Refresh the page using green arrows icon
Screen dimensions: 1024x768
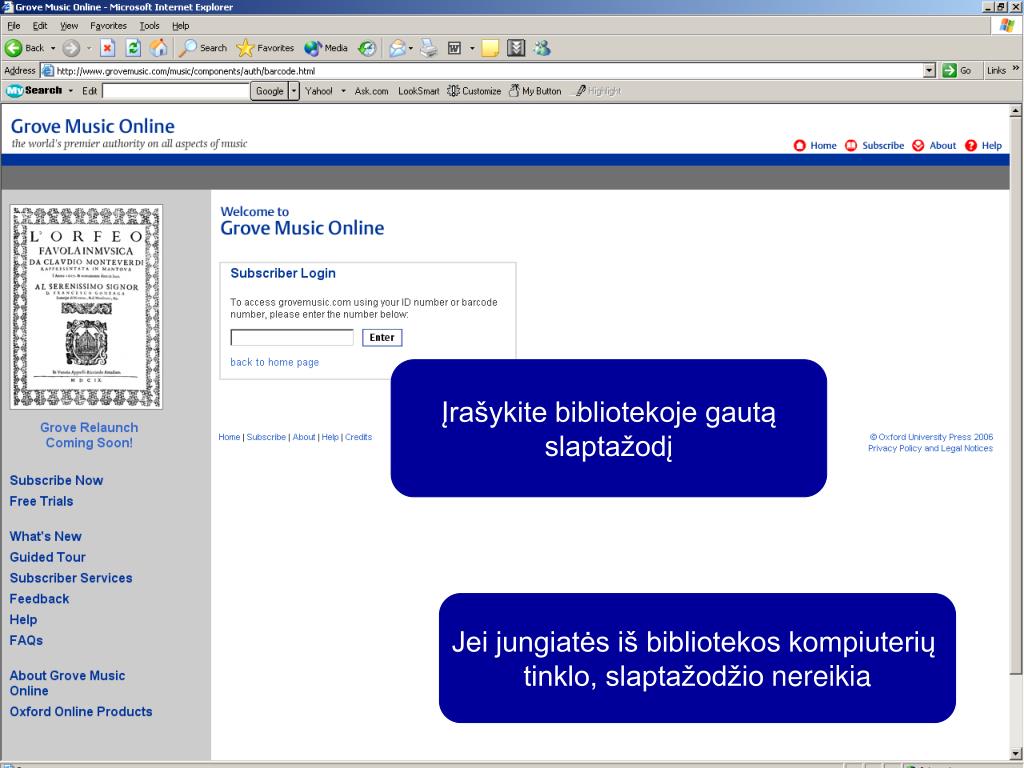click(133, 48)
